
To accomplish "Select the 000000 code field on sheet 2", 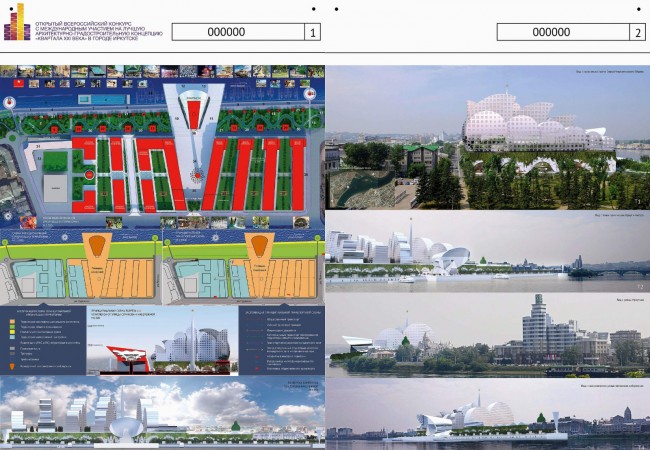I will tap(563, 32).
